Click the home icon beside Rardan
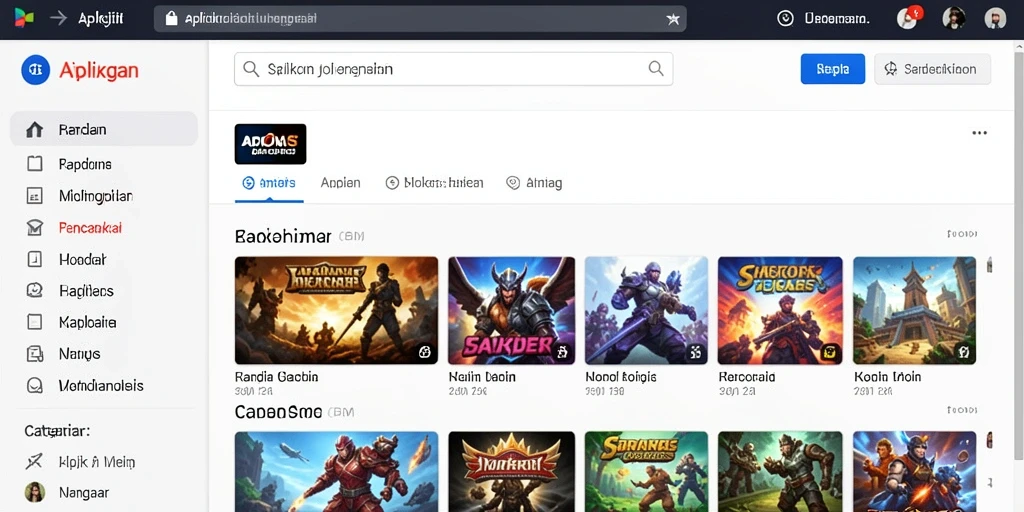 pos(34,129)
